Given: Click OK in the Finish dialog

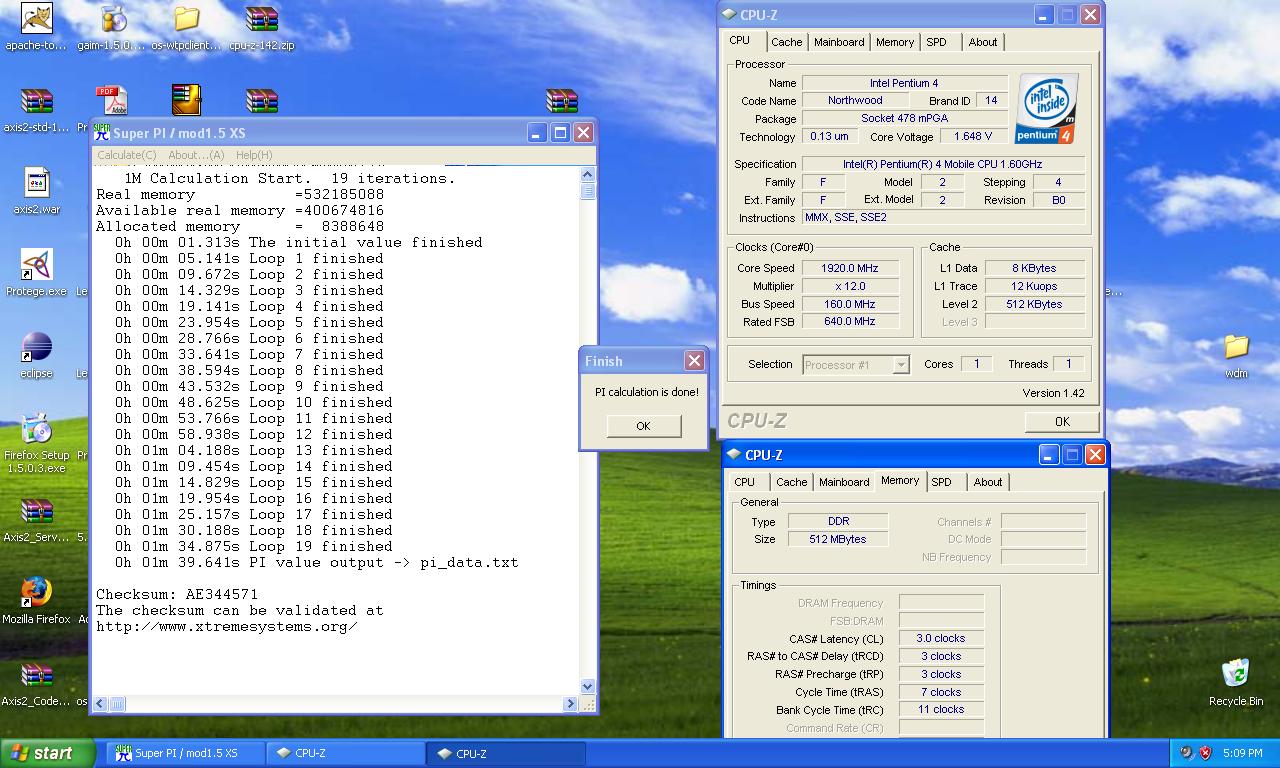Looking at the screenshot, I should (x=643, y=426).
